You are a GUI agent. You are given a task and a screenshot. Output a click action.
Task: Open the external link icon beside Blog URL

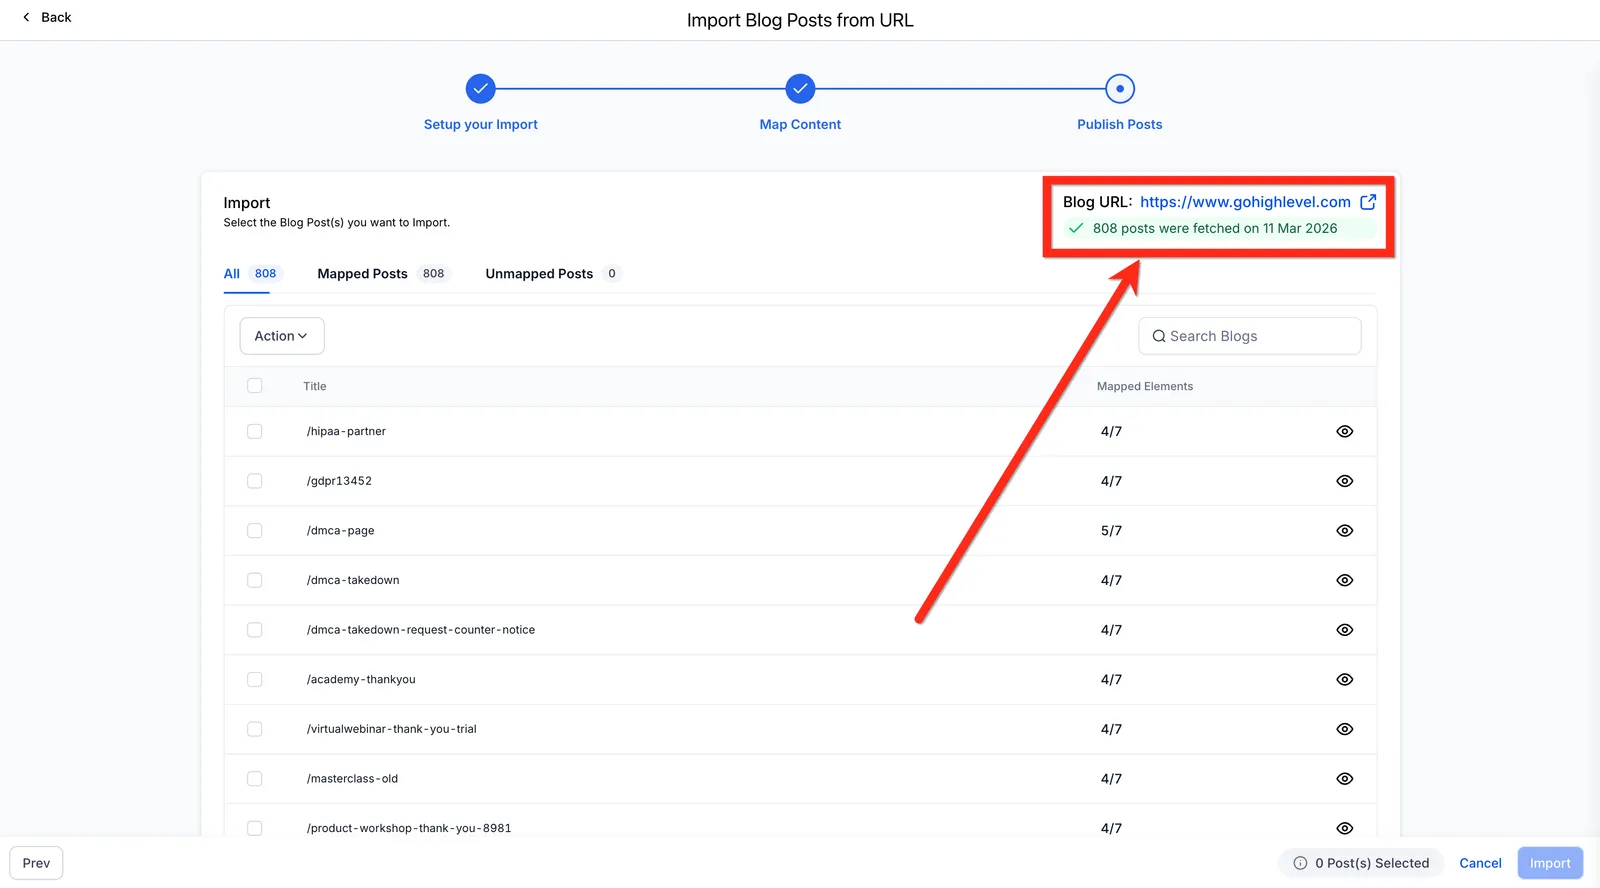[x=1368, y=202]
